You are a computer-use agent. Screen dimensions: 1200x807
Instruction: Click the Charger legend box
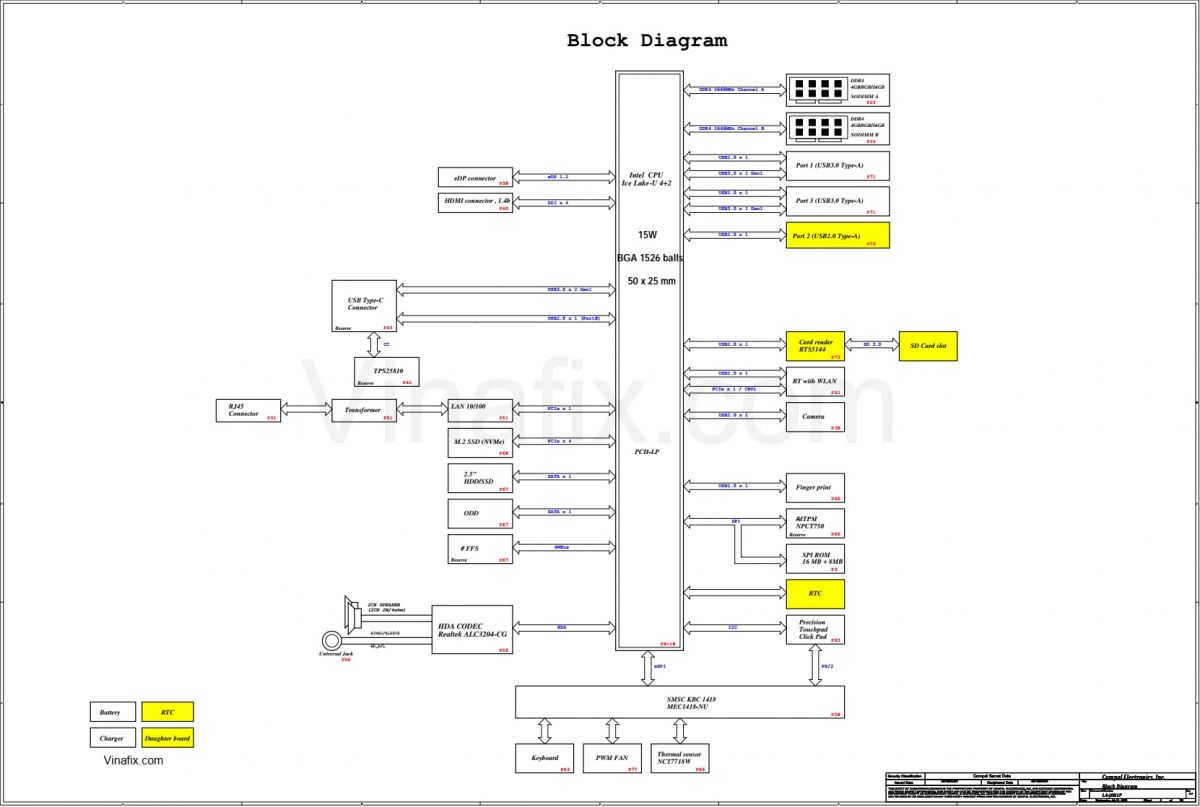(111, 738)
